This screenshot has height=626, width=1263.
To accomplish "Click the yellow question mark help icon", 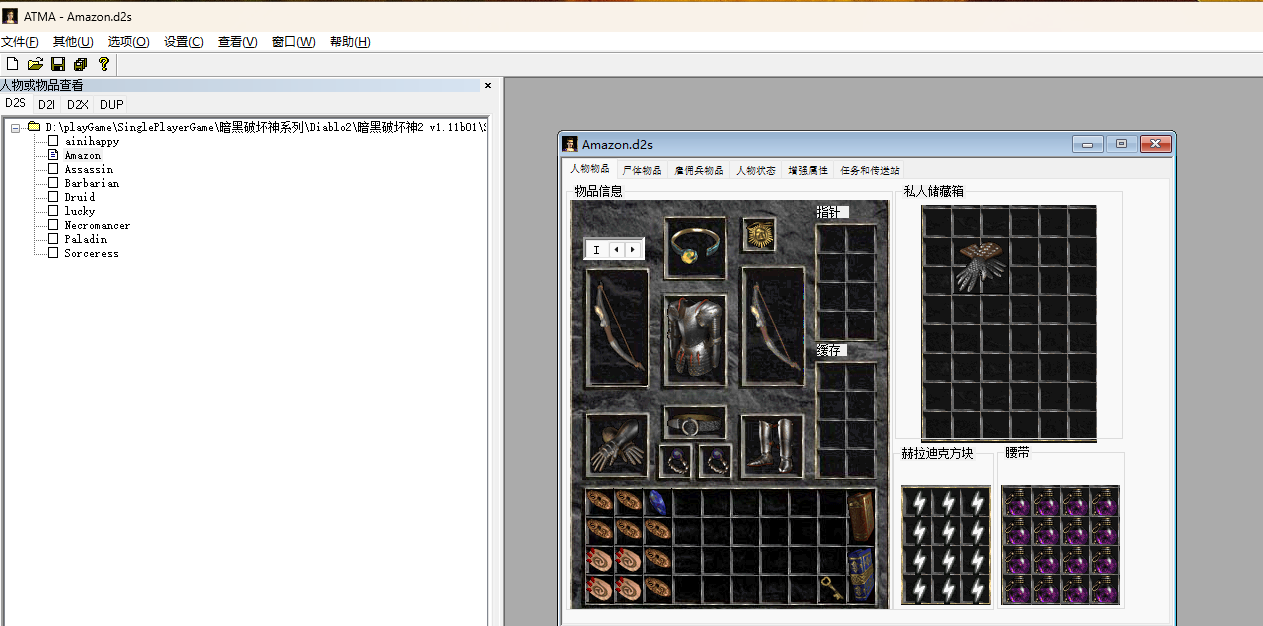I will [x=103, y=64].
